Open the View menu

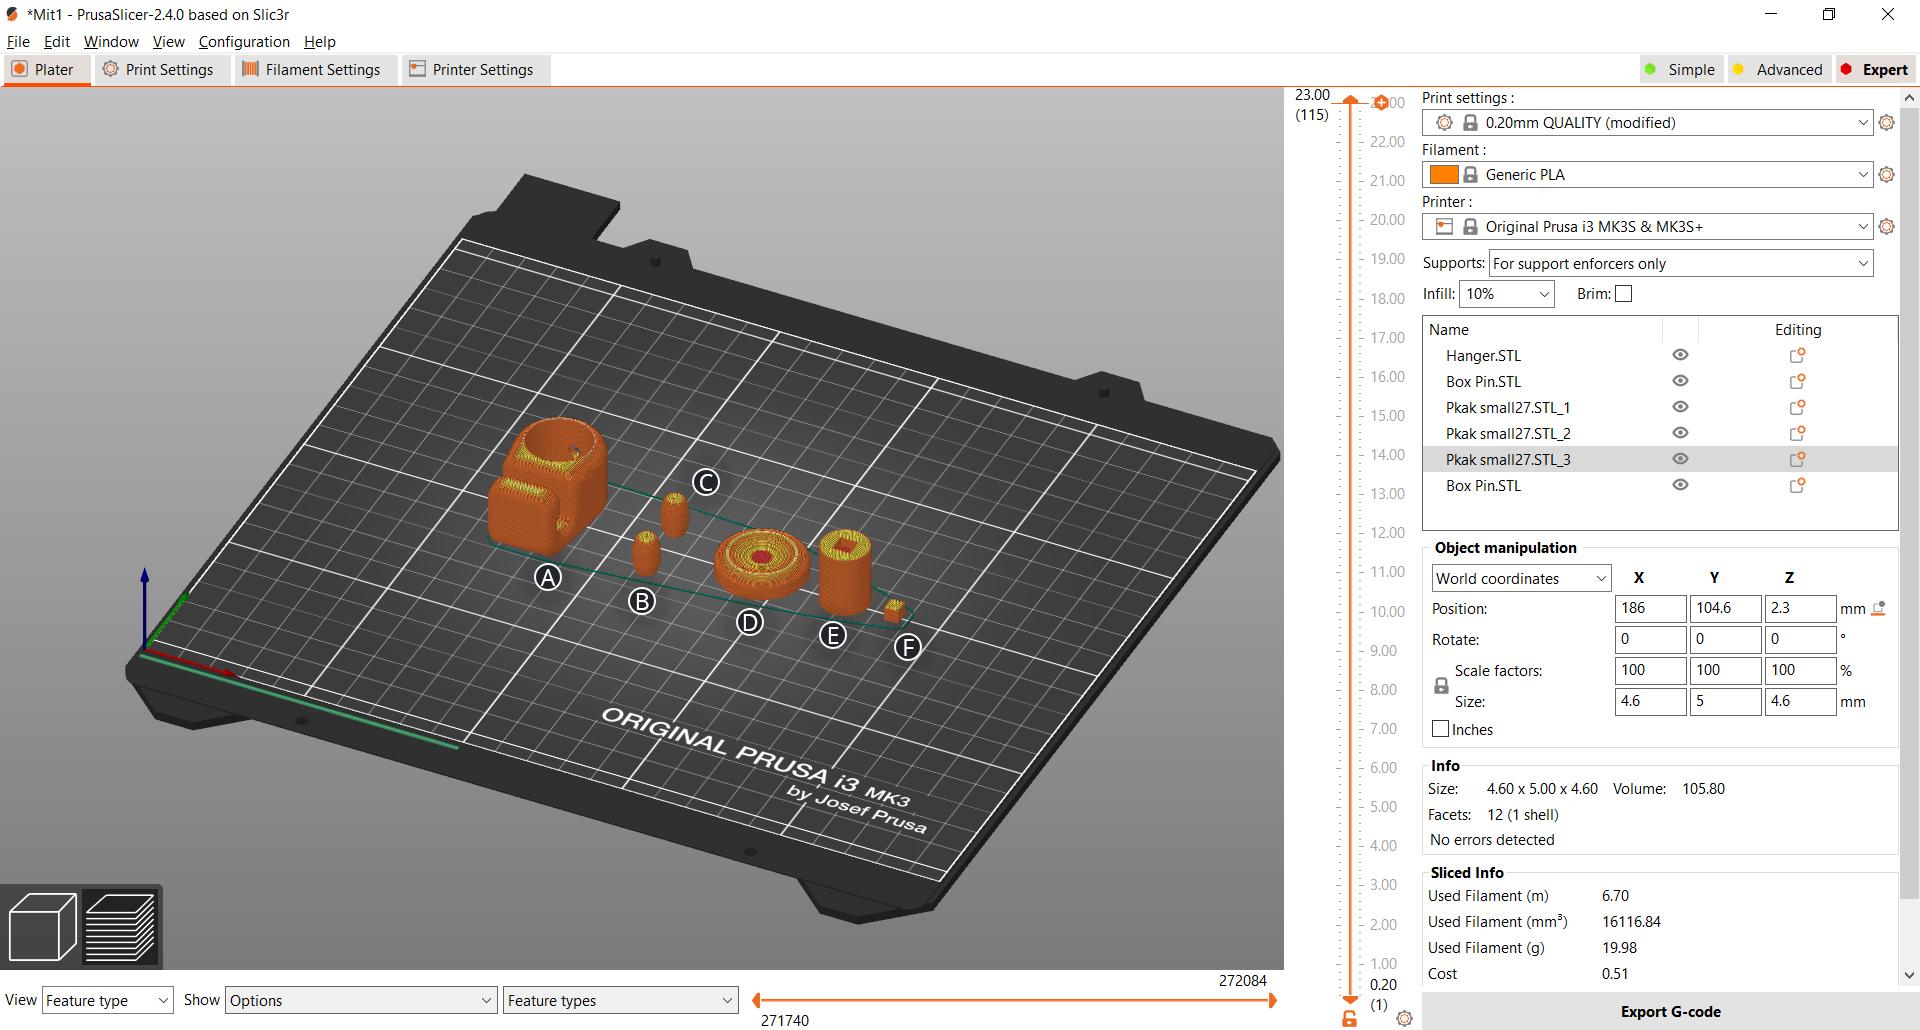(x=168, y=42)
